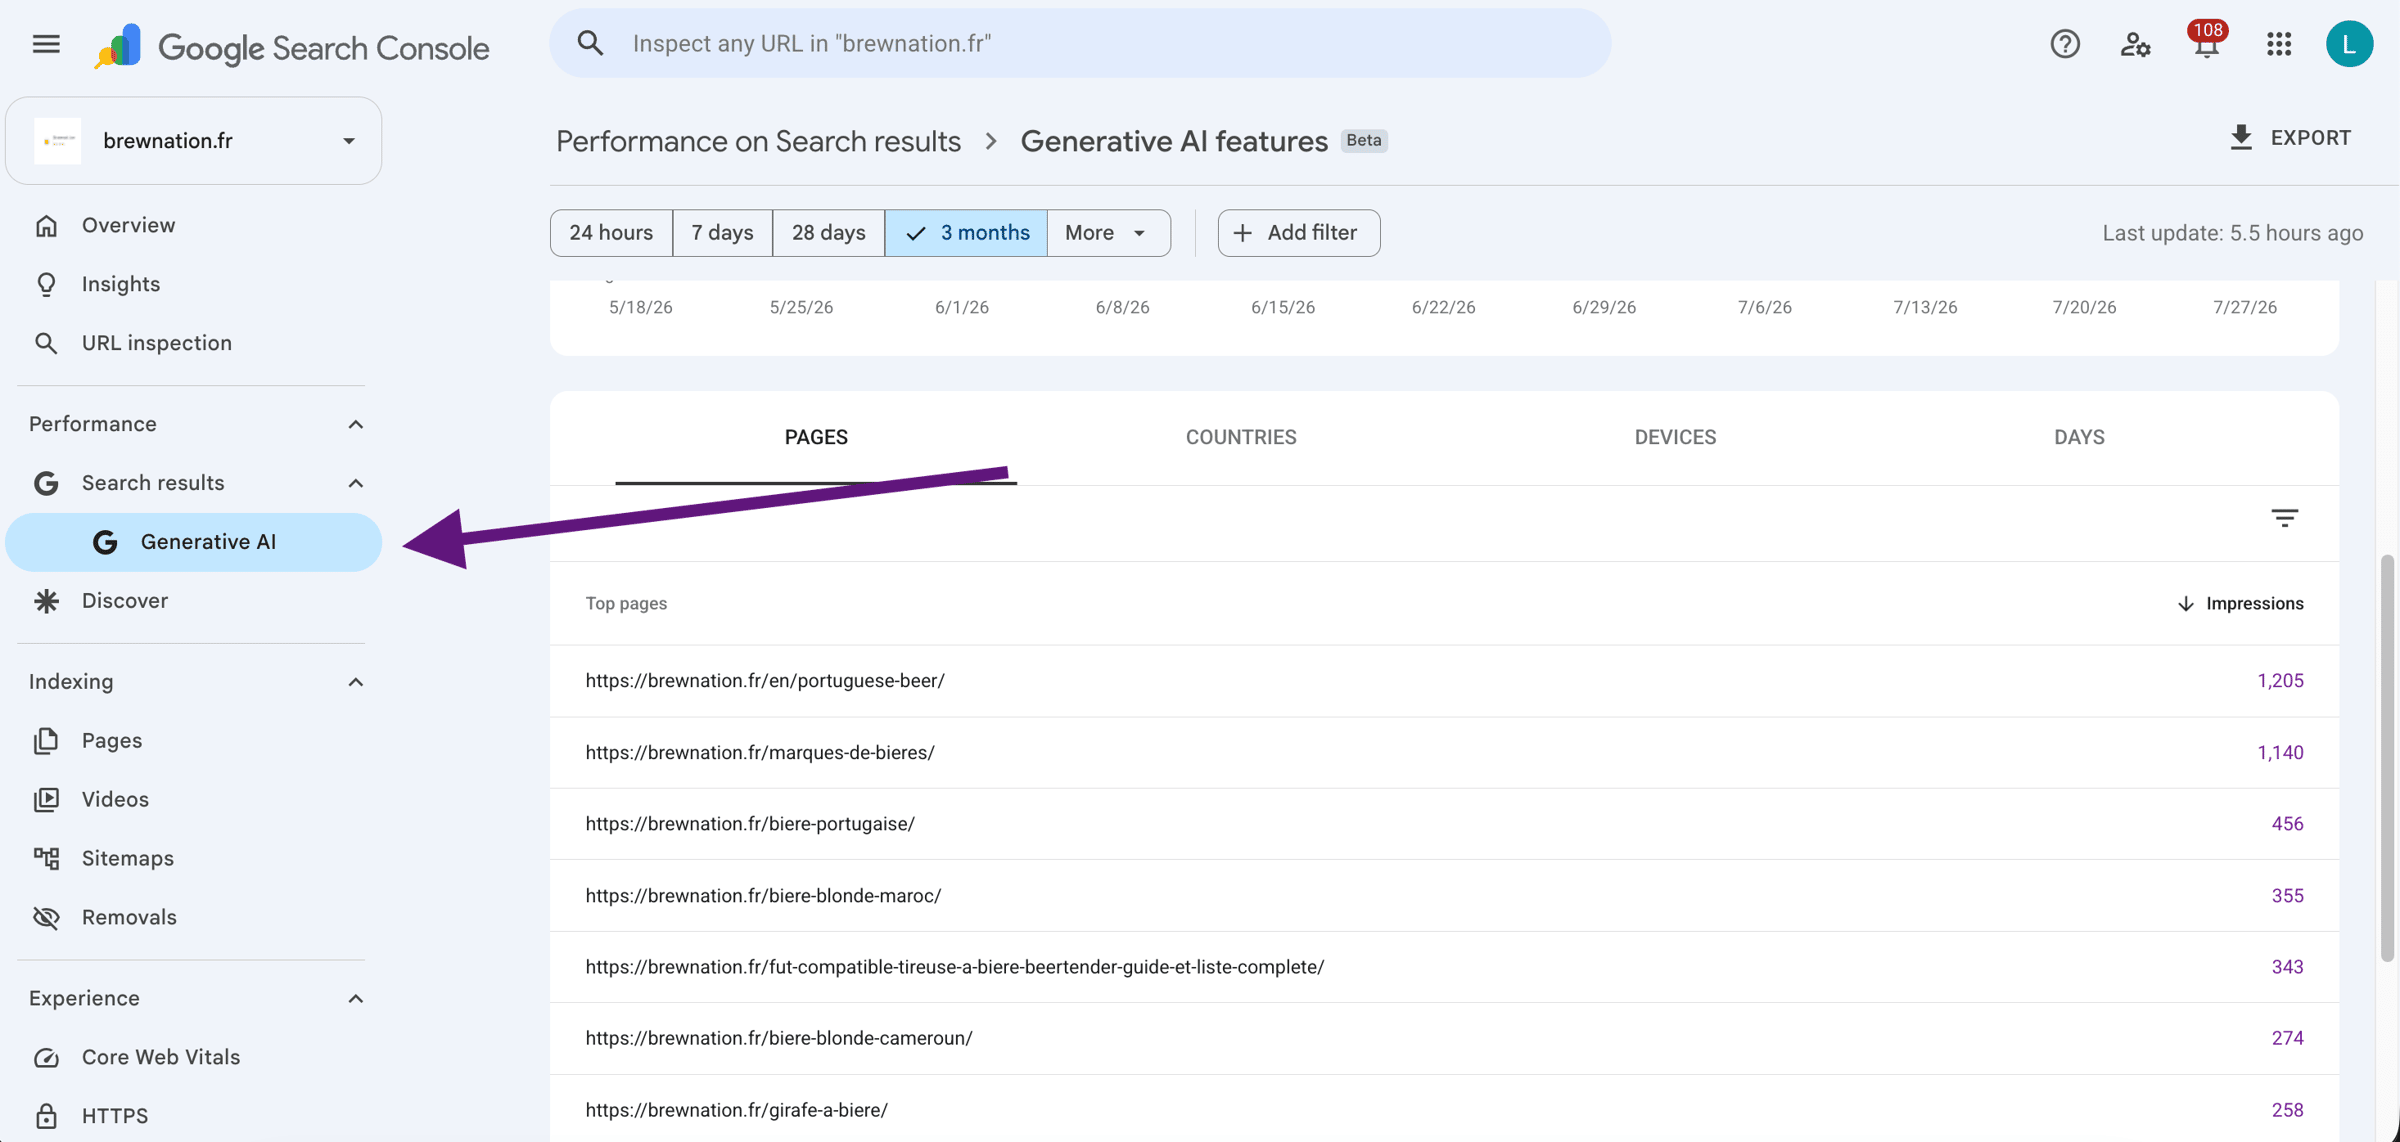
Task: Open Generative AI in the sidebar
Action: click(x=194, y=542)
